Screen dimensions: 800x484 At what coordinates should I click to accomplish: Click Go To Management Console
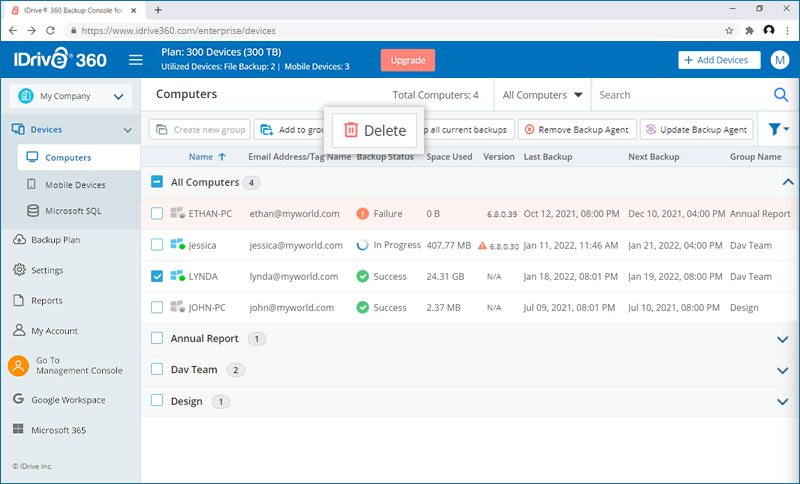pos(79,365)
